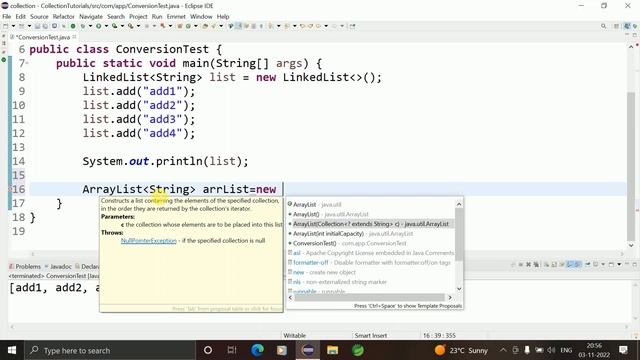
Task: Open dropdown arrow beside Coverage icon
Action: coord(122,26)
